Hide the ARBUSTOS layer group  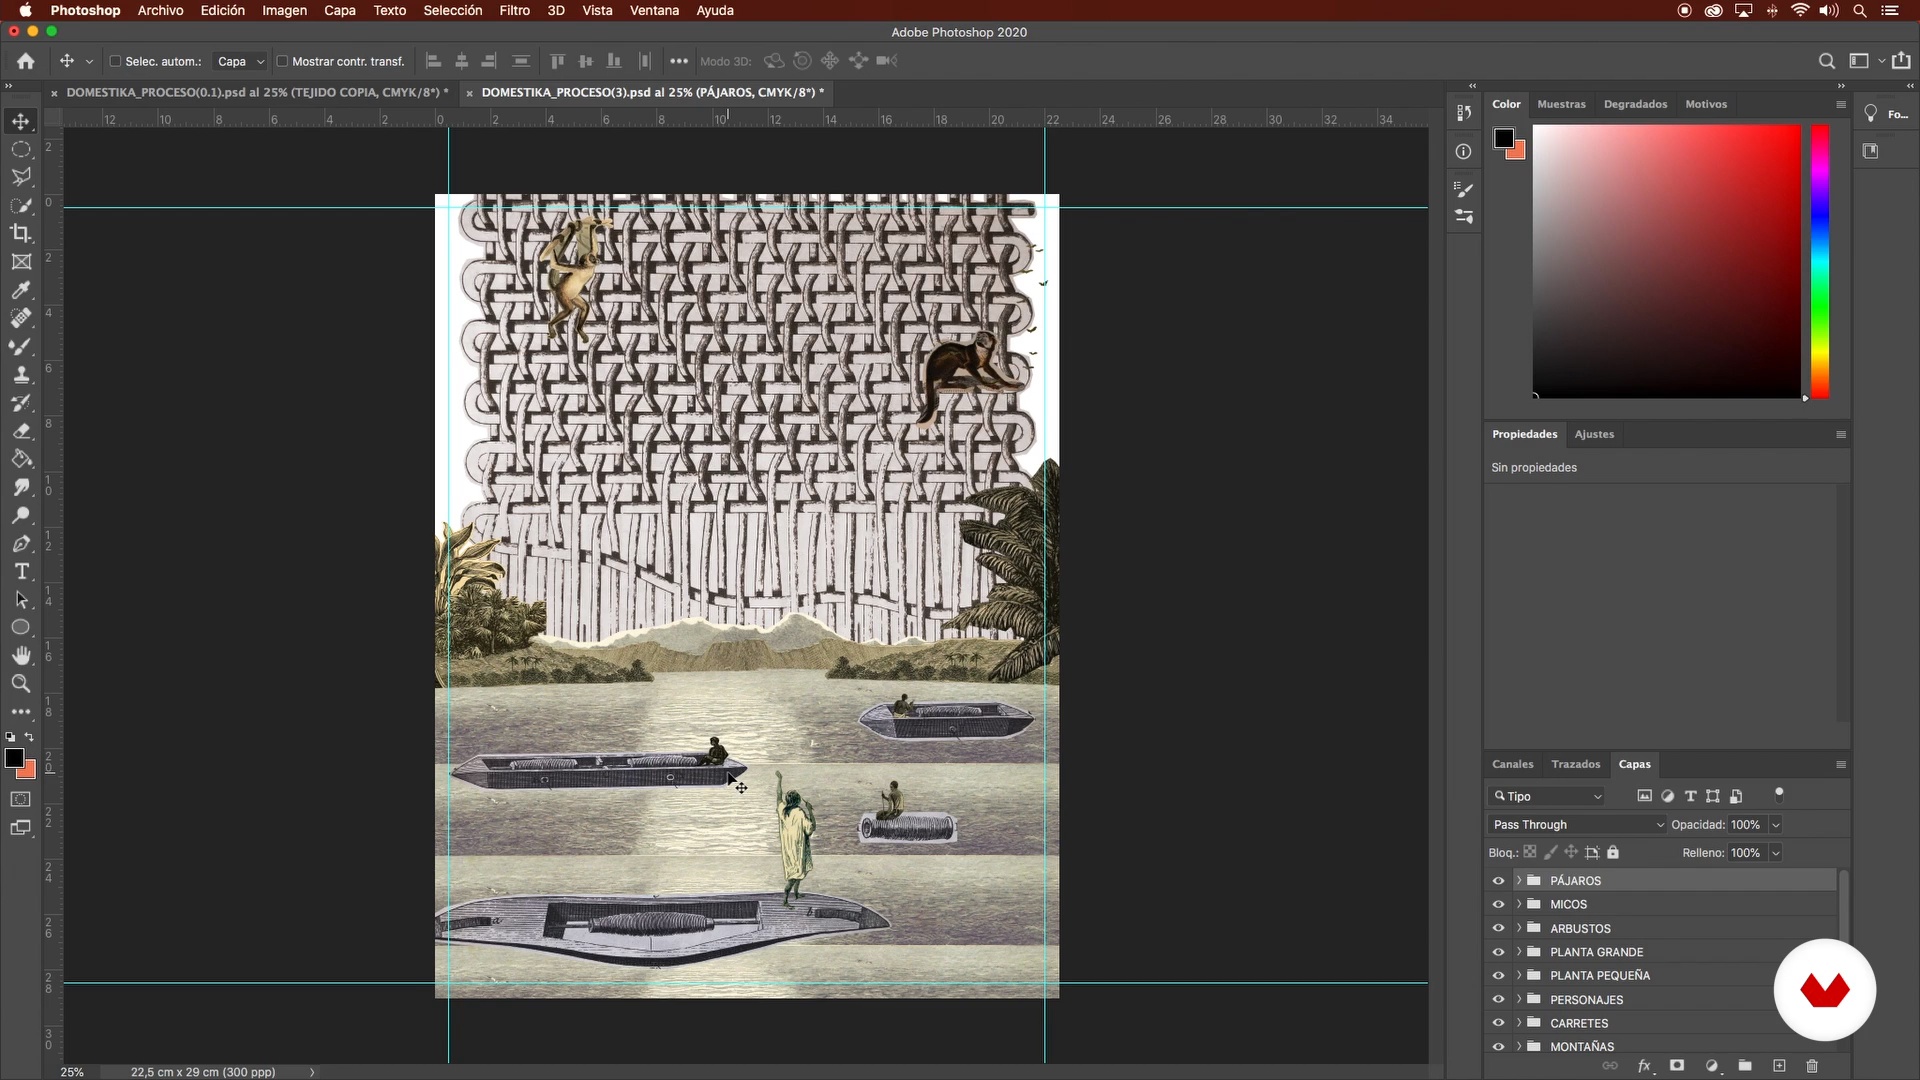(x=1498, y=928)
